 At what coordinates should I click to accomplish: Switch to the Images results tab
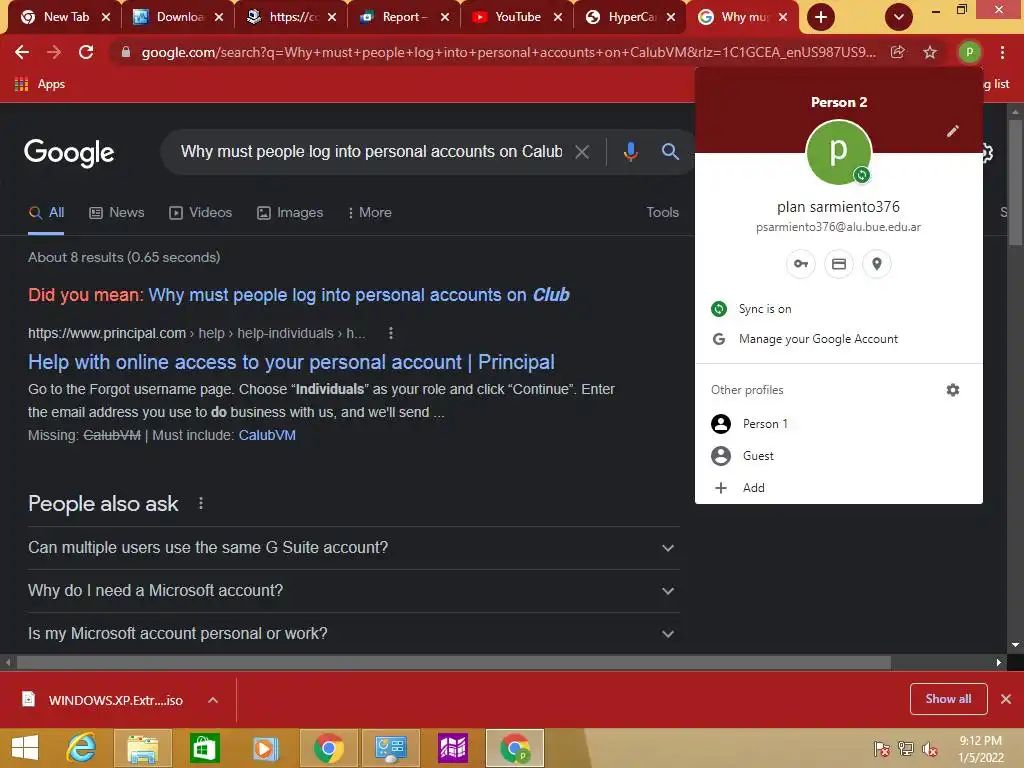(290, 213)
